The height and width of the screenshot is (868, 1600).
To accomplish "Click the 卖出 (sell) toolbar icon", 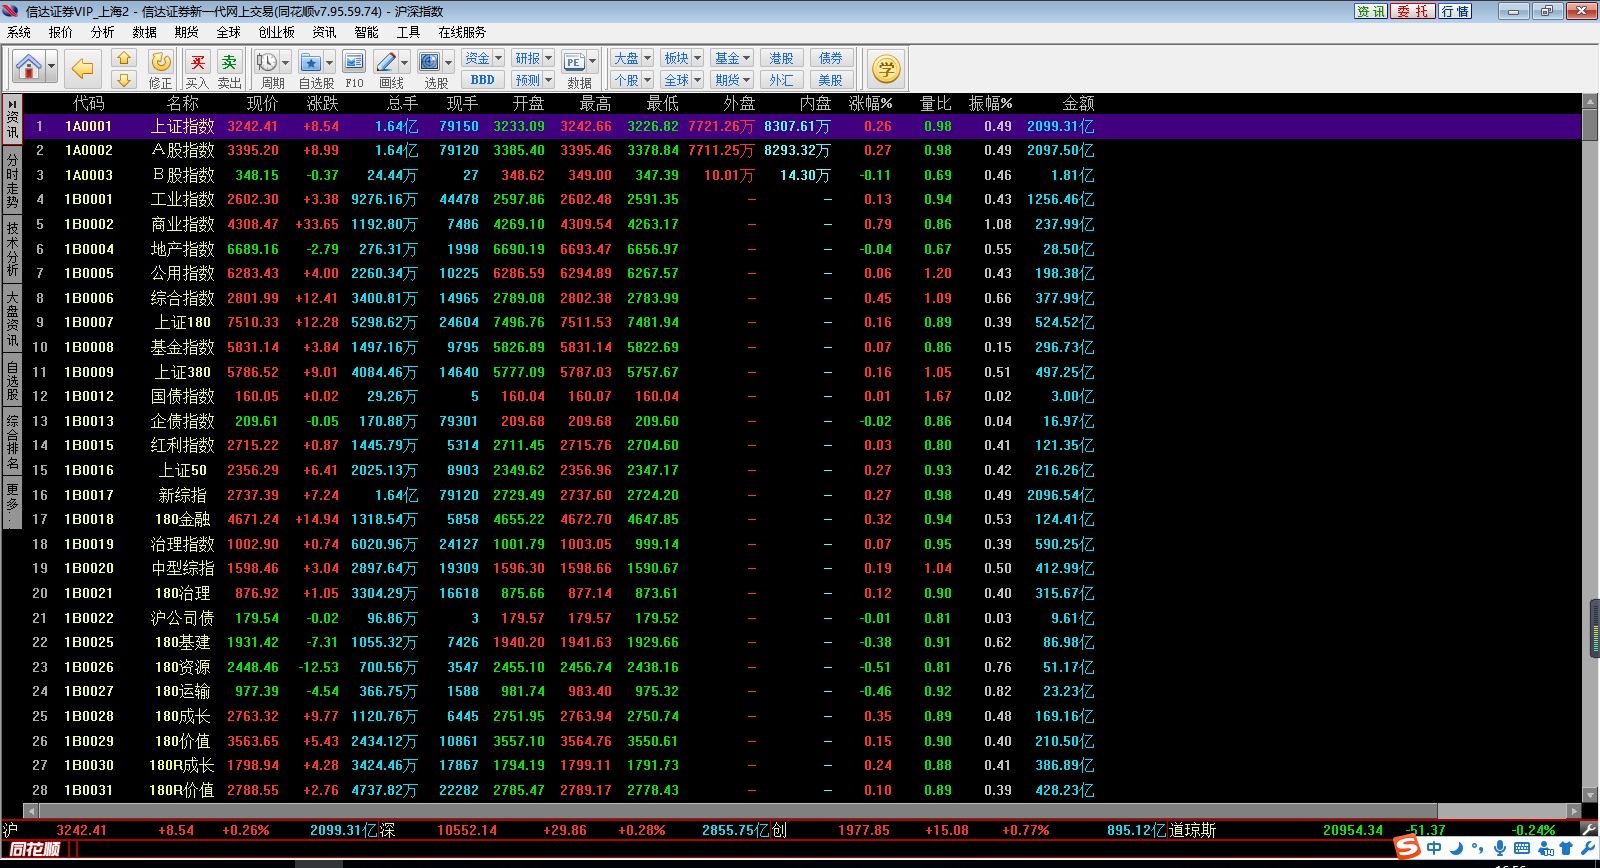I will coord(229,63).
